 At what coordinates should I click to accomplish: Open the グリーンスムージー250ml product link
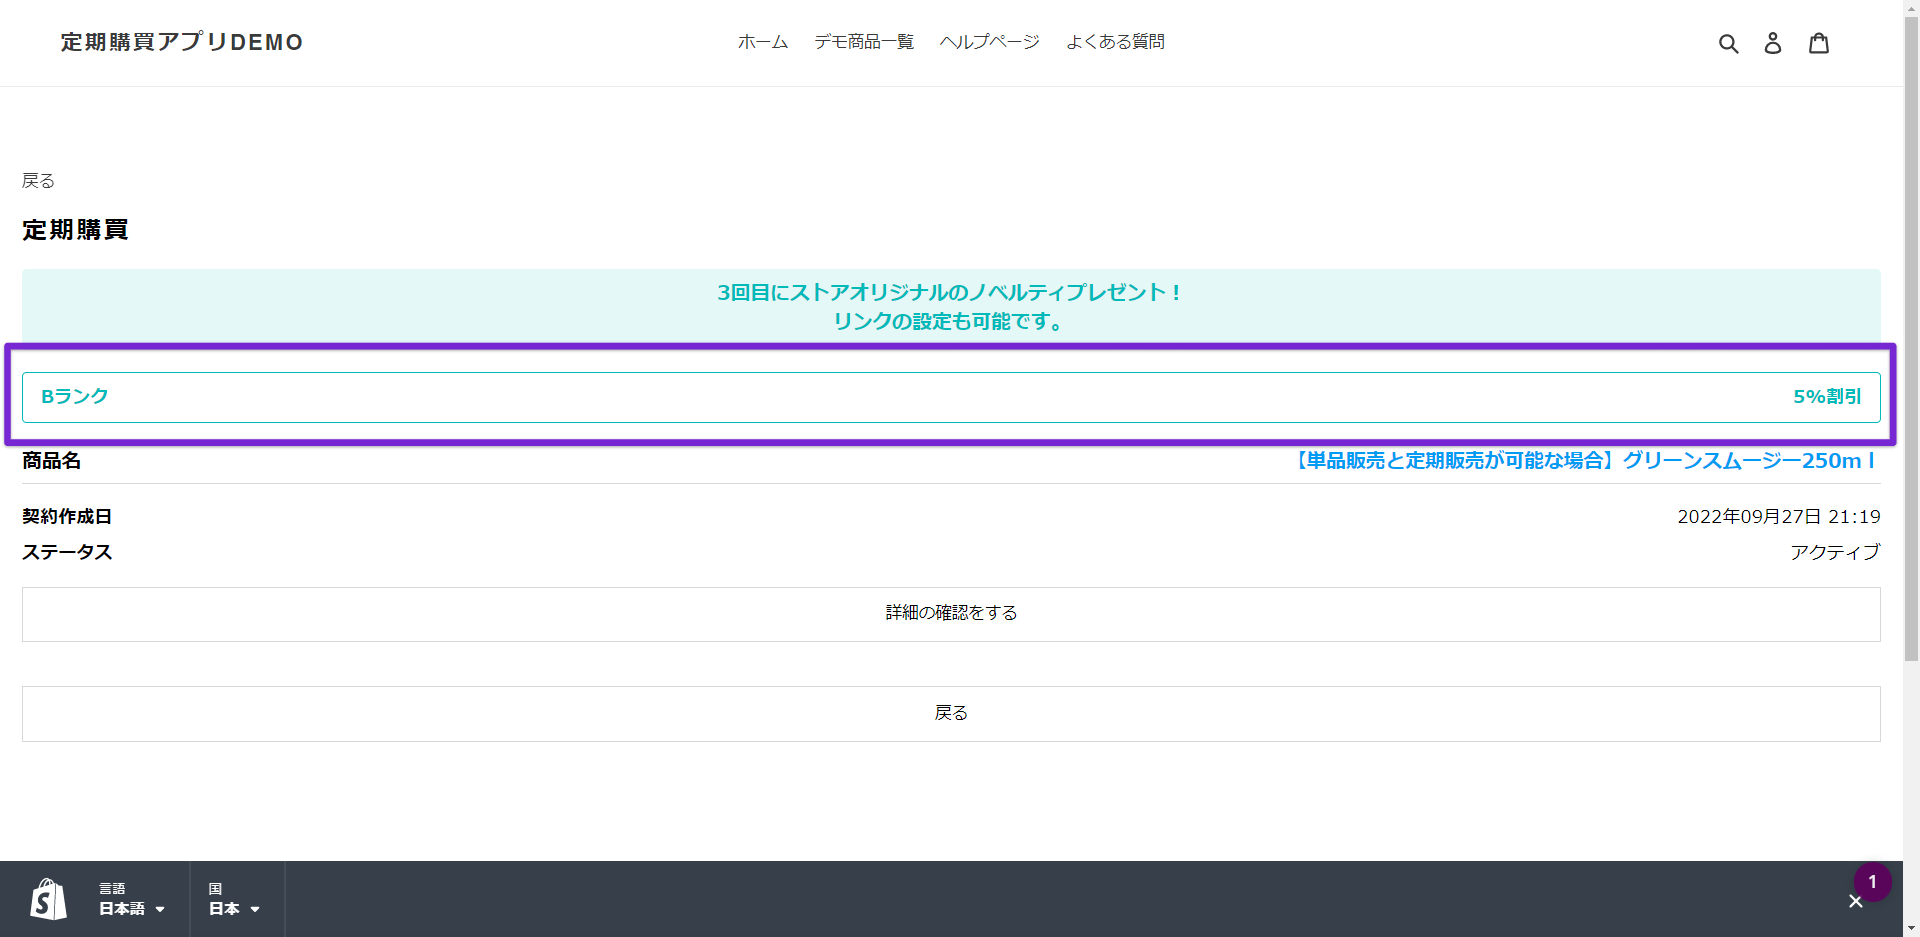(1584, 461)
